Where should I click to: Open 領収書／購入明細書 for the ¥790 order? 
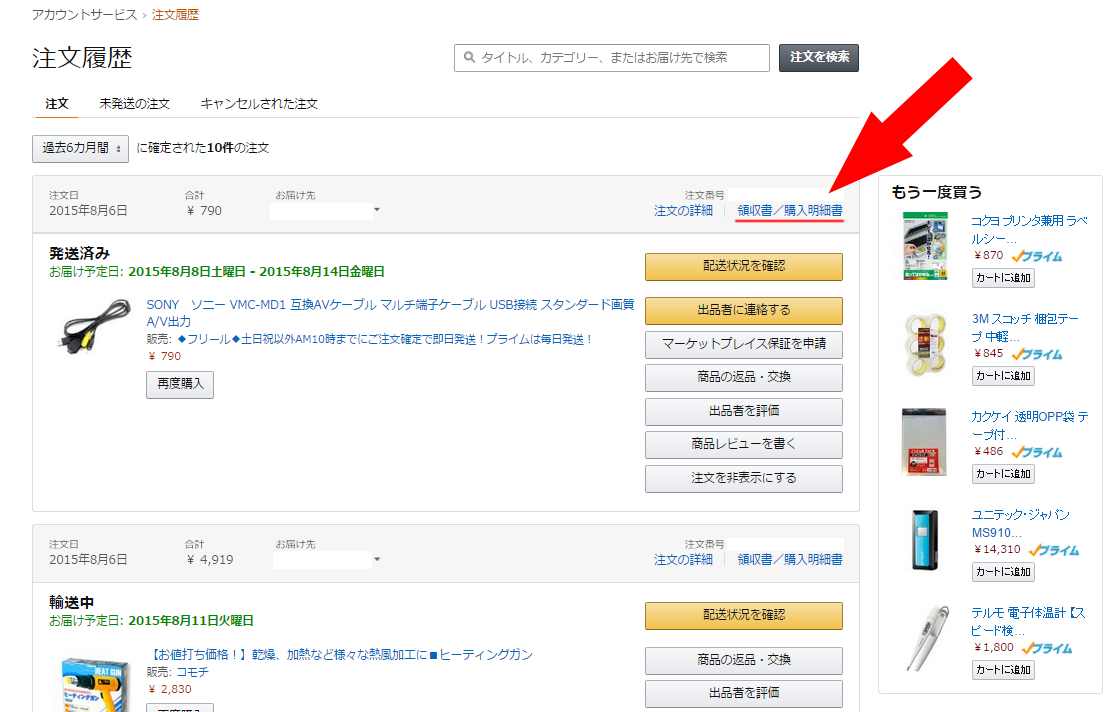click(790, 211)
